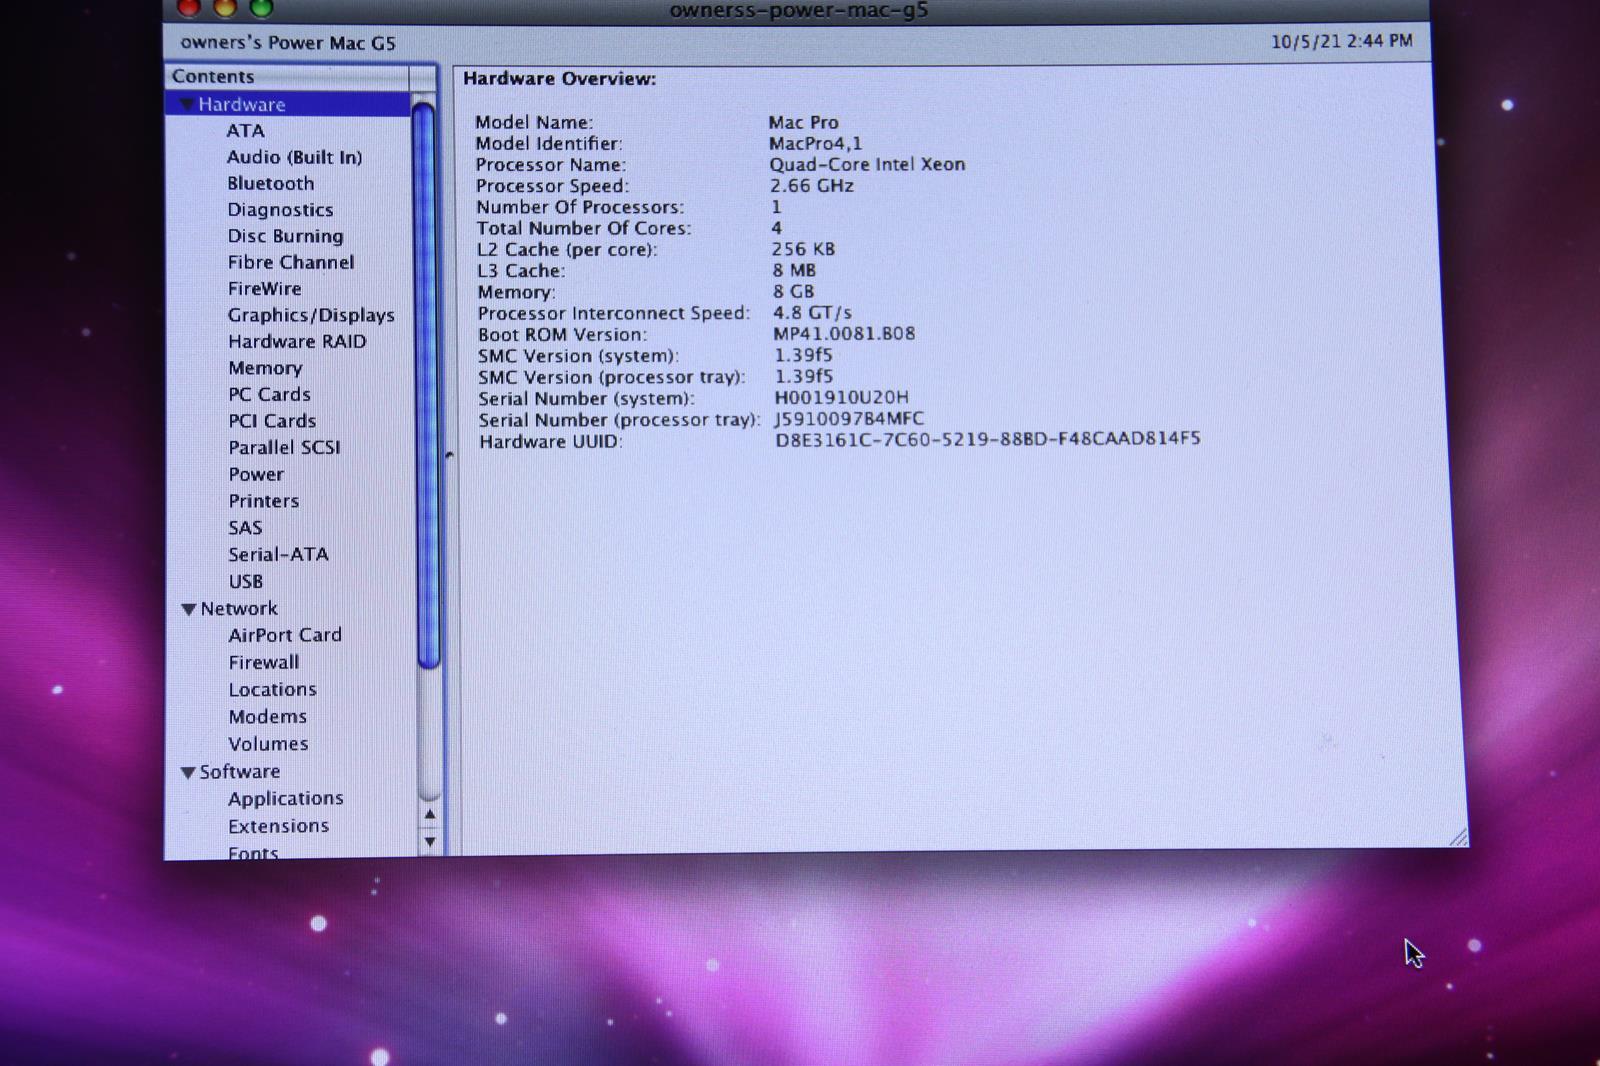
Task: Click the blue sidebar scrollbar thumb
Action: [x=426, y=385]
